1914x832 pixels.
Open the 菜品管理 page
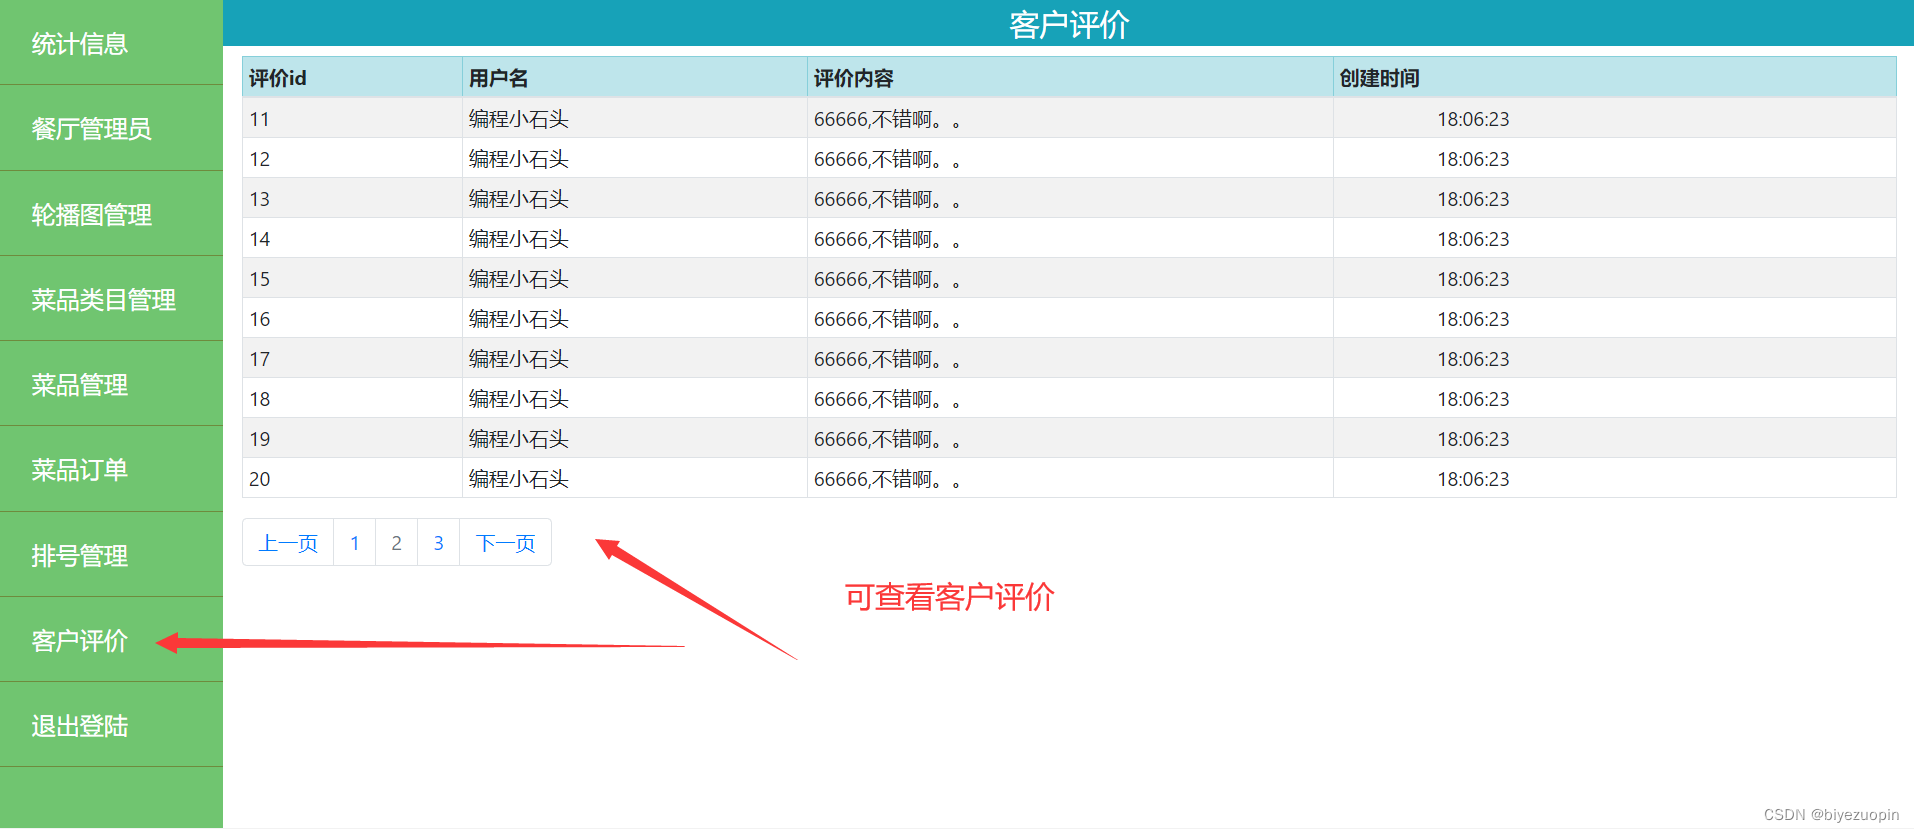tap(111, 384)
